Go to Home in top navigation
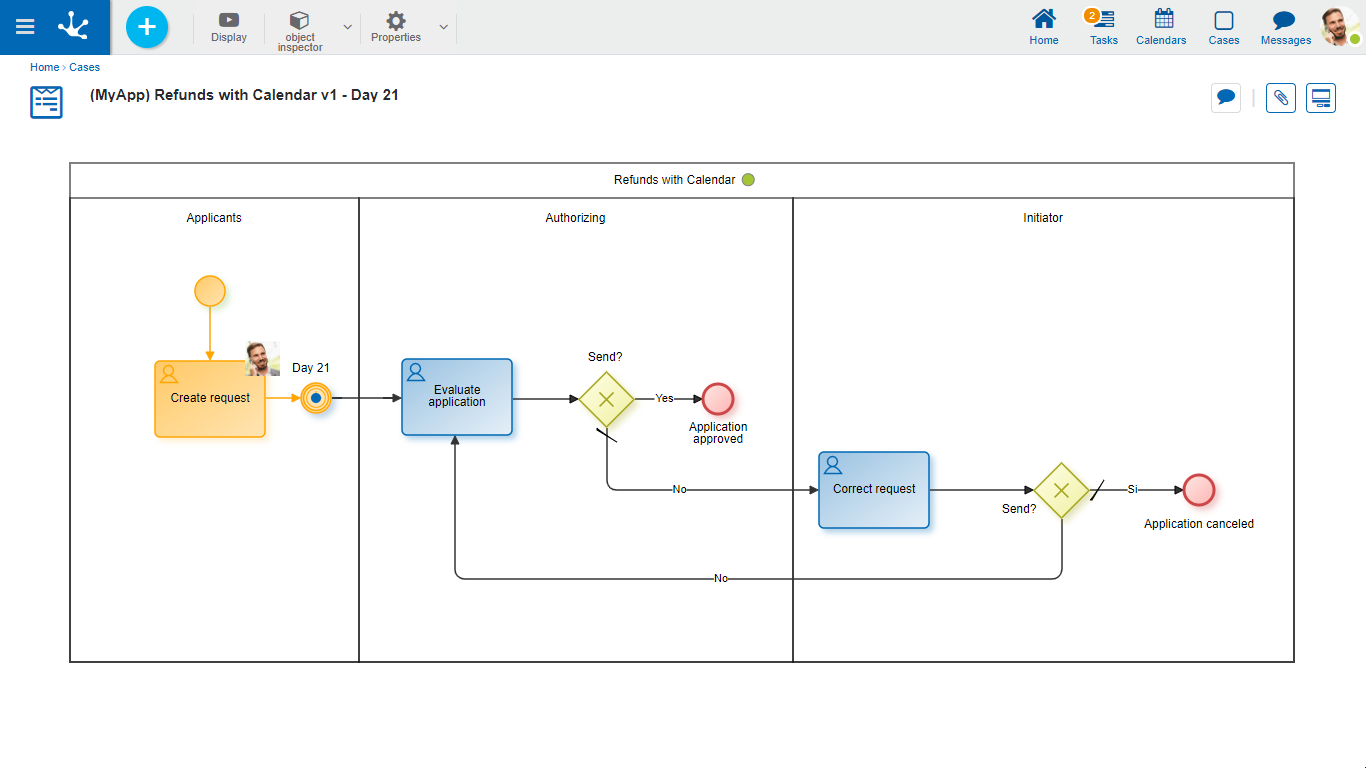This screenshot has width=1366, height=768. [x=1044, y=27]
